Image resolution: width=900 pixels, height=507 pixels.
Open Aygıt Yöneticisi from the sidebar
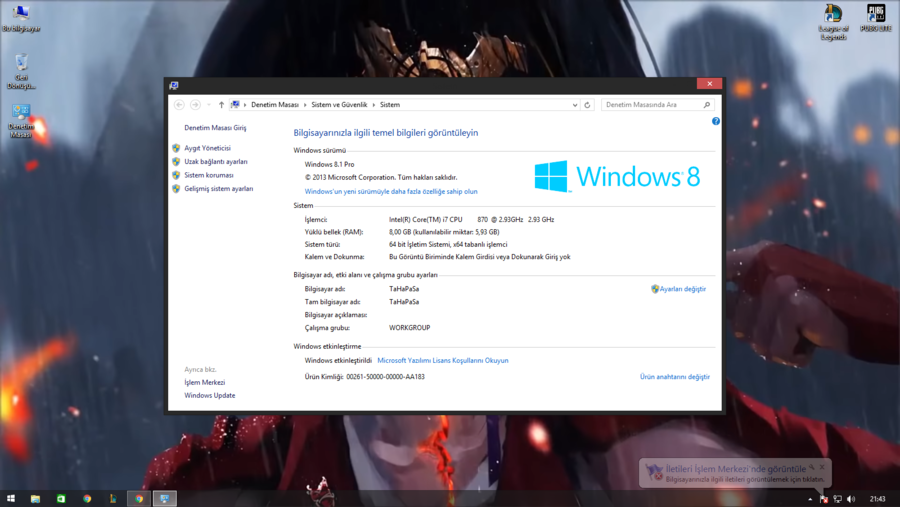point(207,148)
